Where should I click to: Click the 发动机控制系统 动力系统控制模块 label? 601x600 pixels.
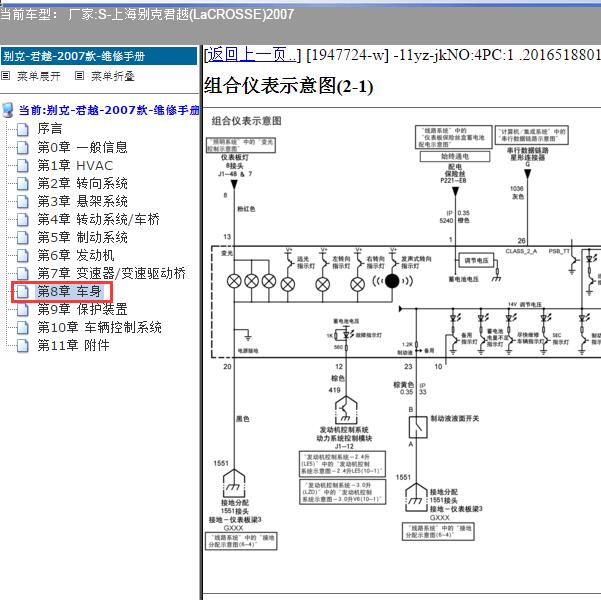coord(344,434)
